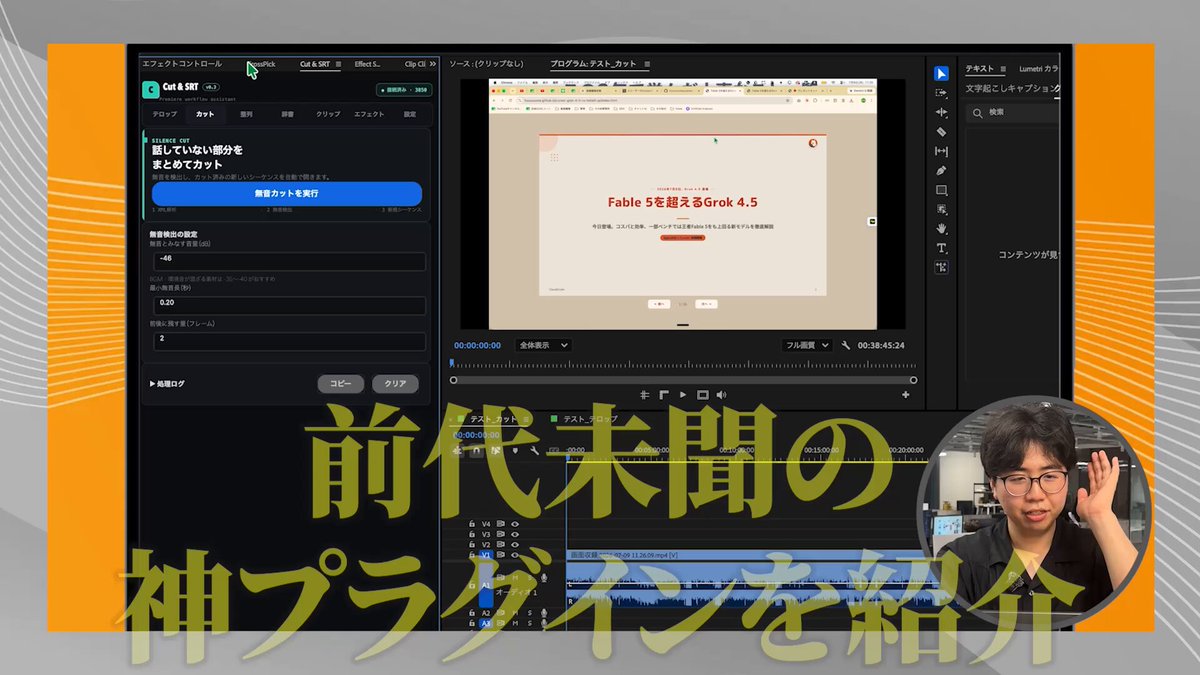Toggle nest sequence icon in timeline header
The height and width of the screenshot is (675, 1200).
[x=459, y=450]
